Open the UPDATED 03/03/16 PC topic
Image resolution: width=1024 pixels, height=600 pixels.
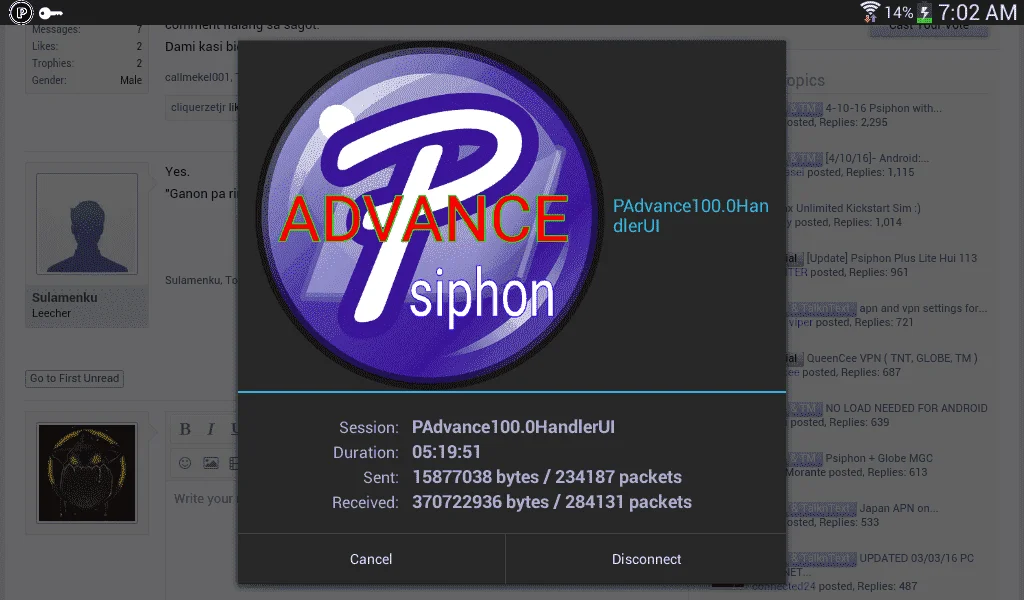916,558
